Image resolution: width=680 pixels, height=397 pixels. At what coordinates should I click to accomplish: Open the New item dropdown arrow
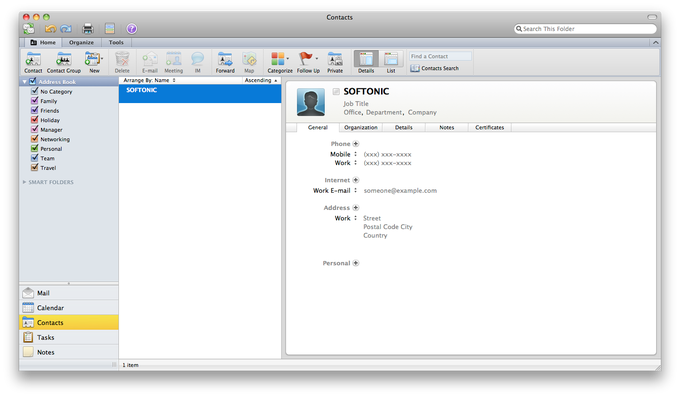point(102,59)
